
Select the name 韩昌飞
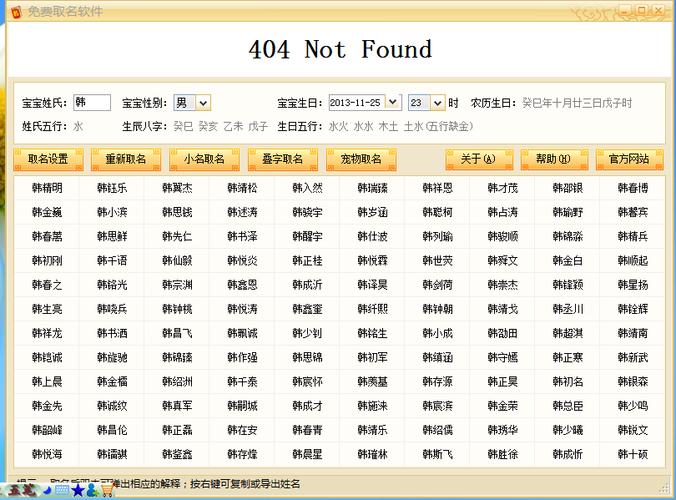pyautogui.click(x=177, y=333)
